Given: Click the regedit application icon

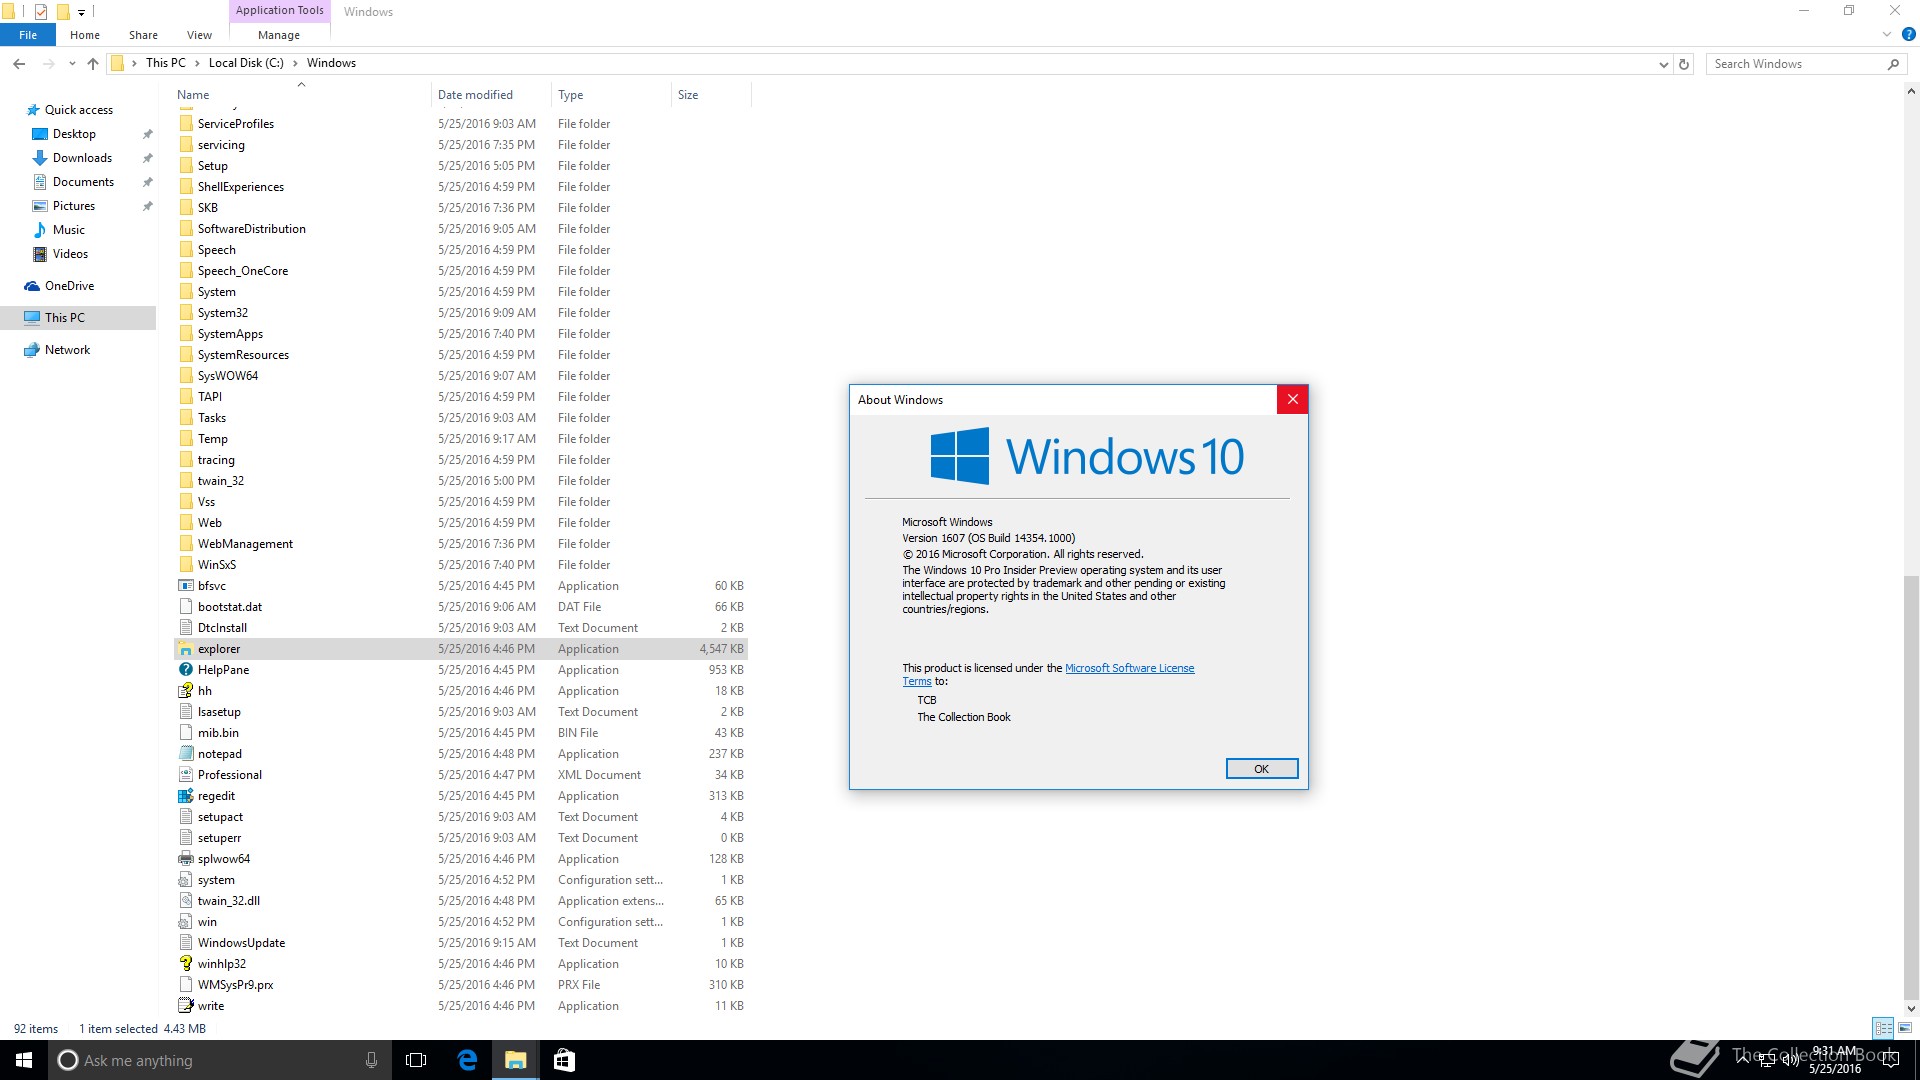Looking at the screenshot, I should pos(186,796).
